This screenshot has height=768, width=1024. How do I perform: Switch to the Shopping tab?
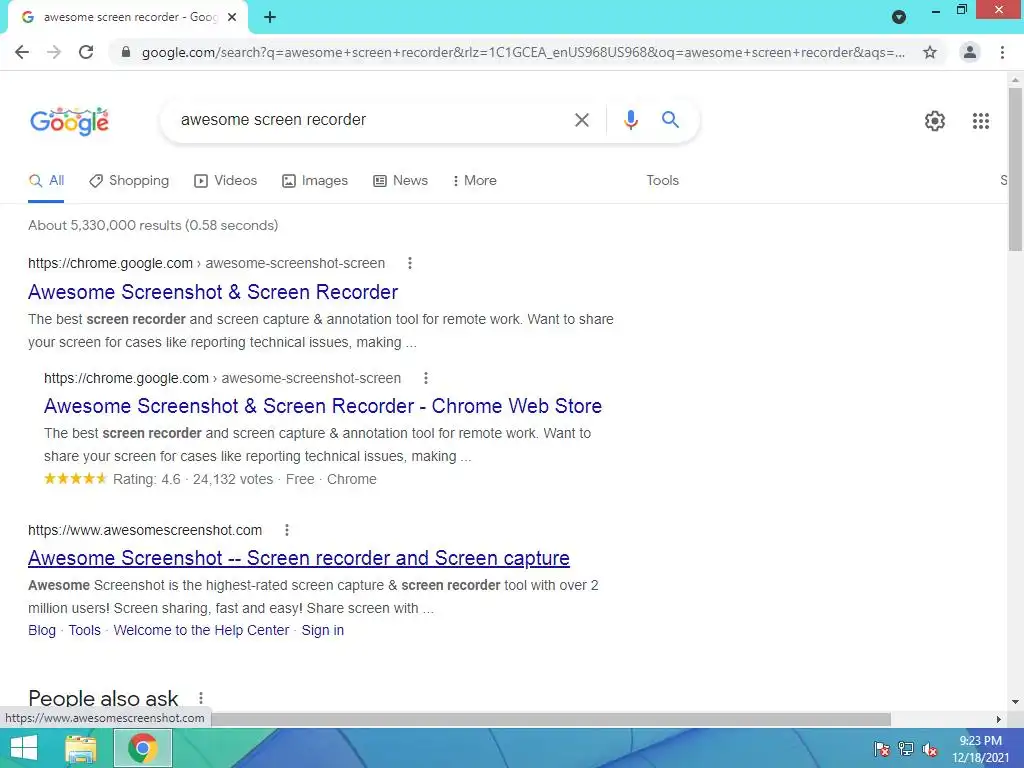pos(129,181)
